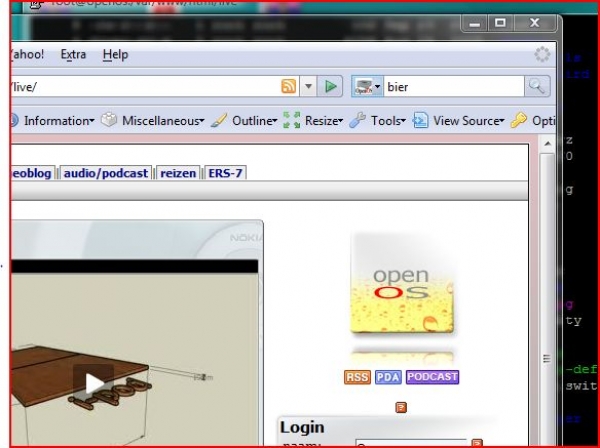Click the PODCAST badge
This screenshot has width=600, height=448.
coord(432,377)
